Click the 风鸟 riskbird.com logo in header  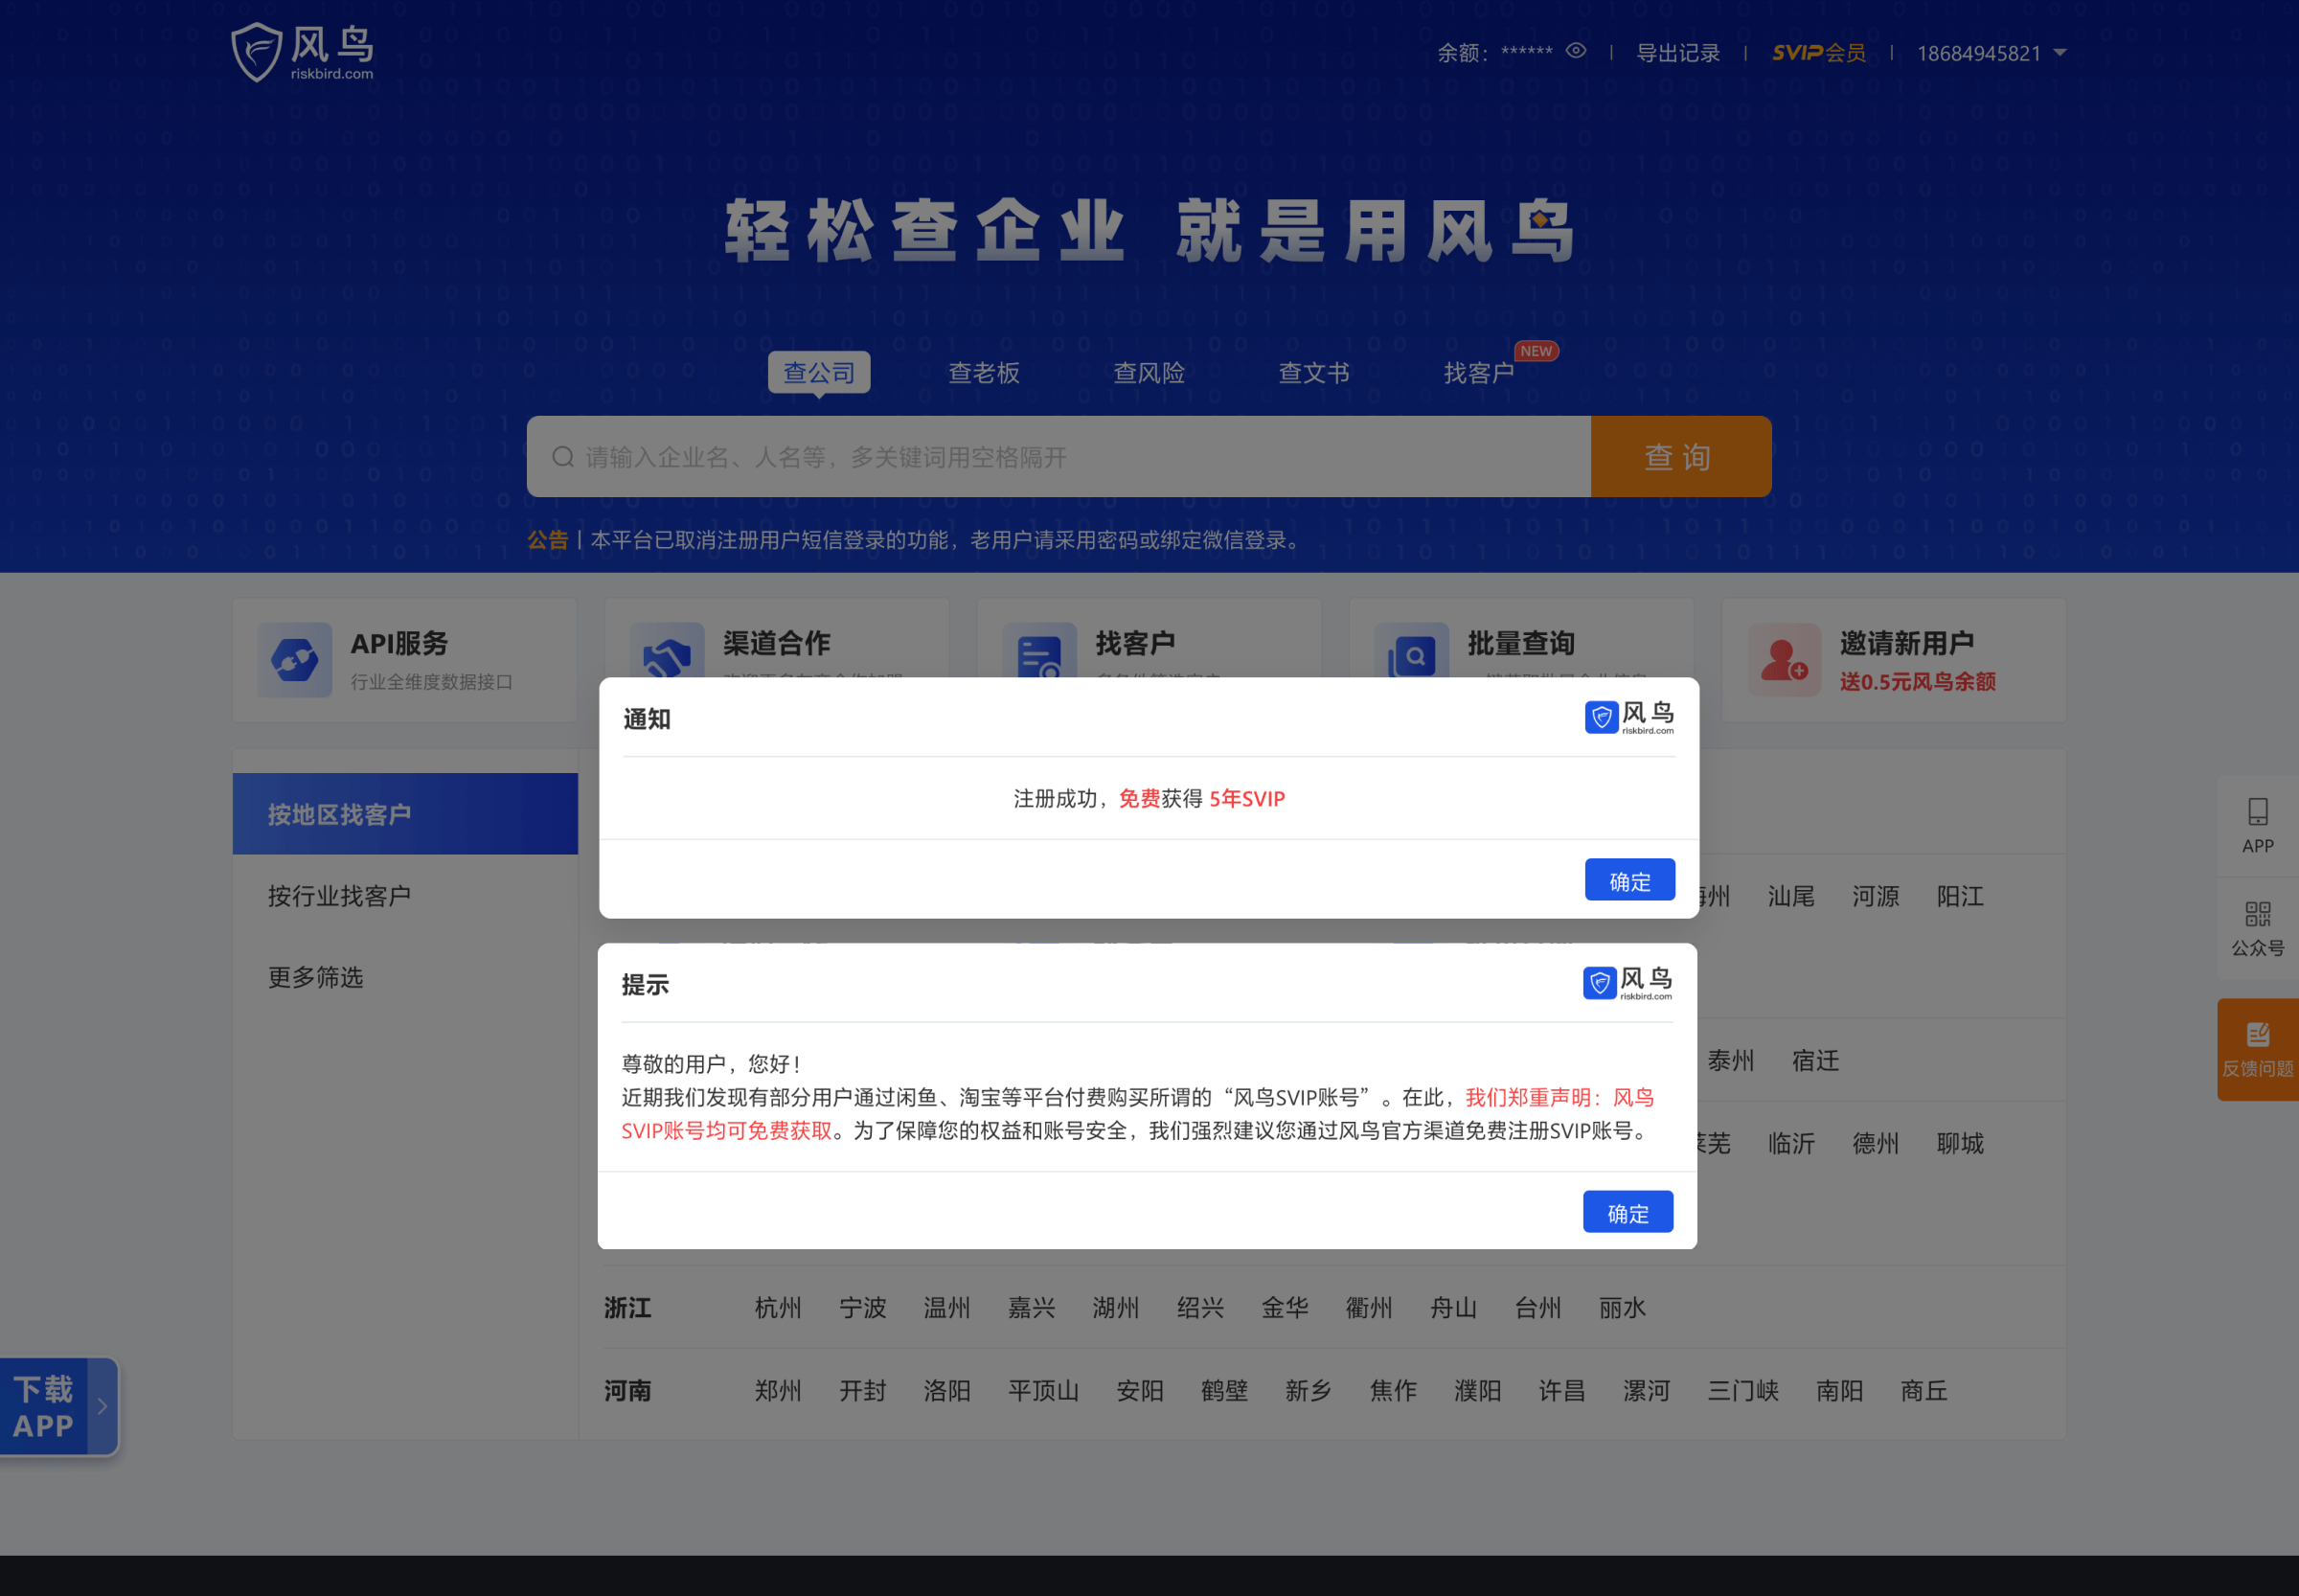click(302, 52)
